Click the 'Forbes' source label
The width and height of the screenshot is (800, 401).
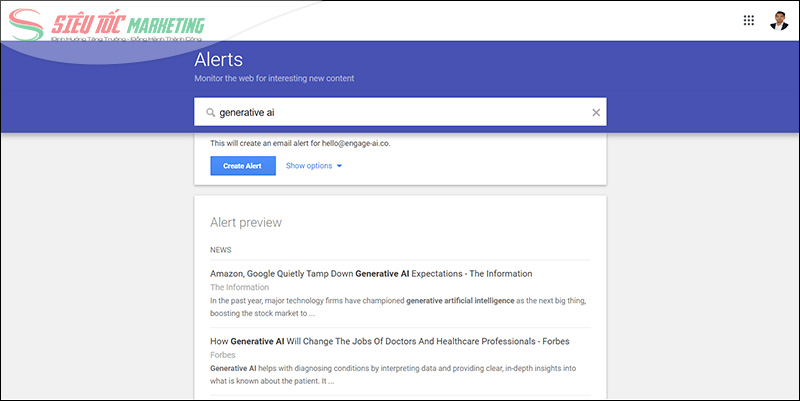[223, 355]
